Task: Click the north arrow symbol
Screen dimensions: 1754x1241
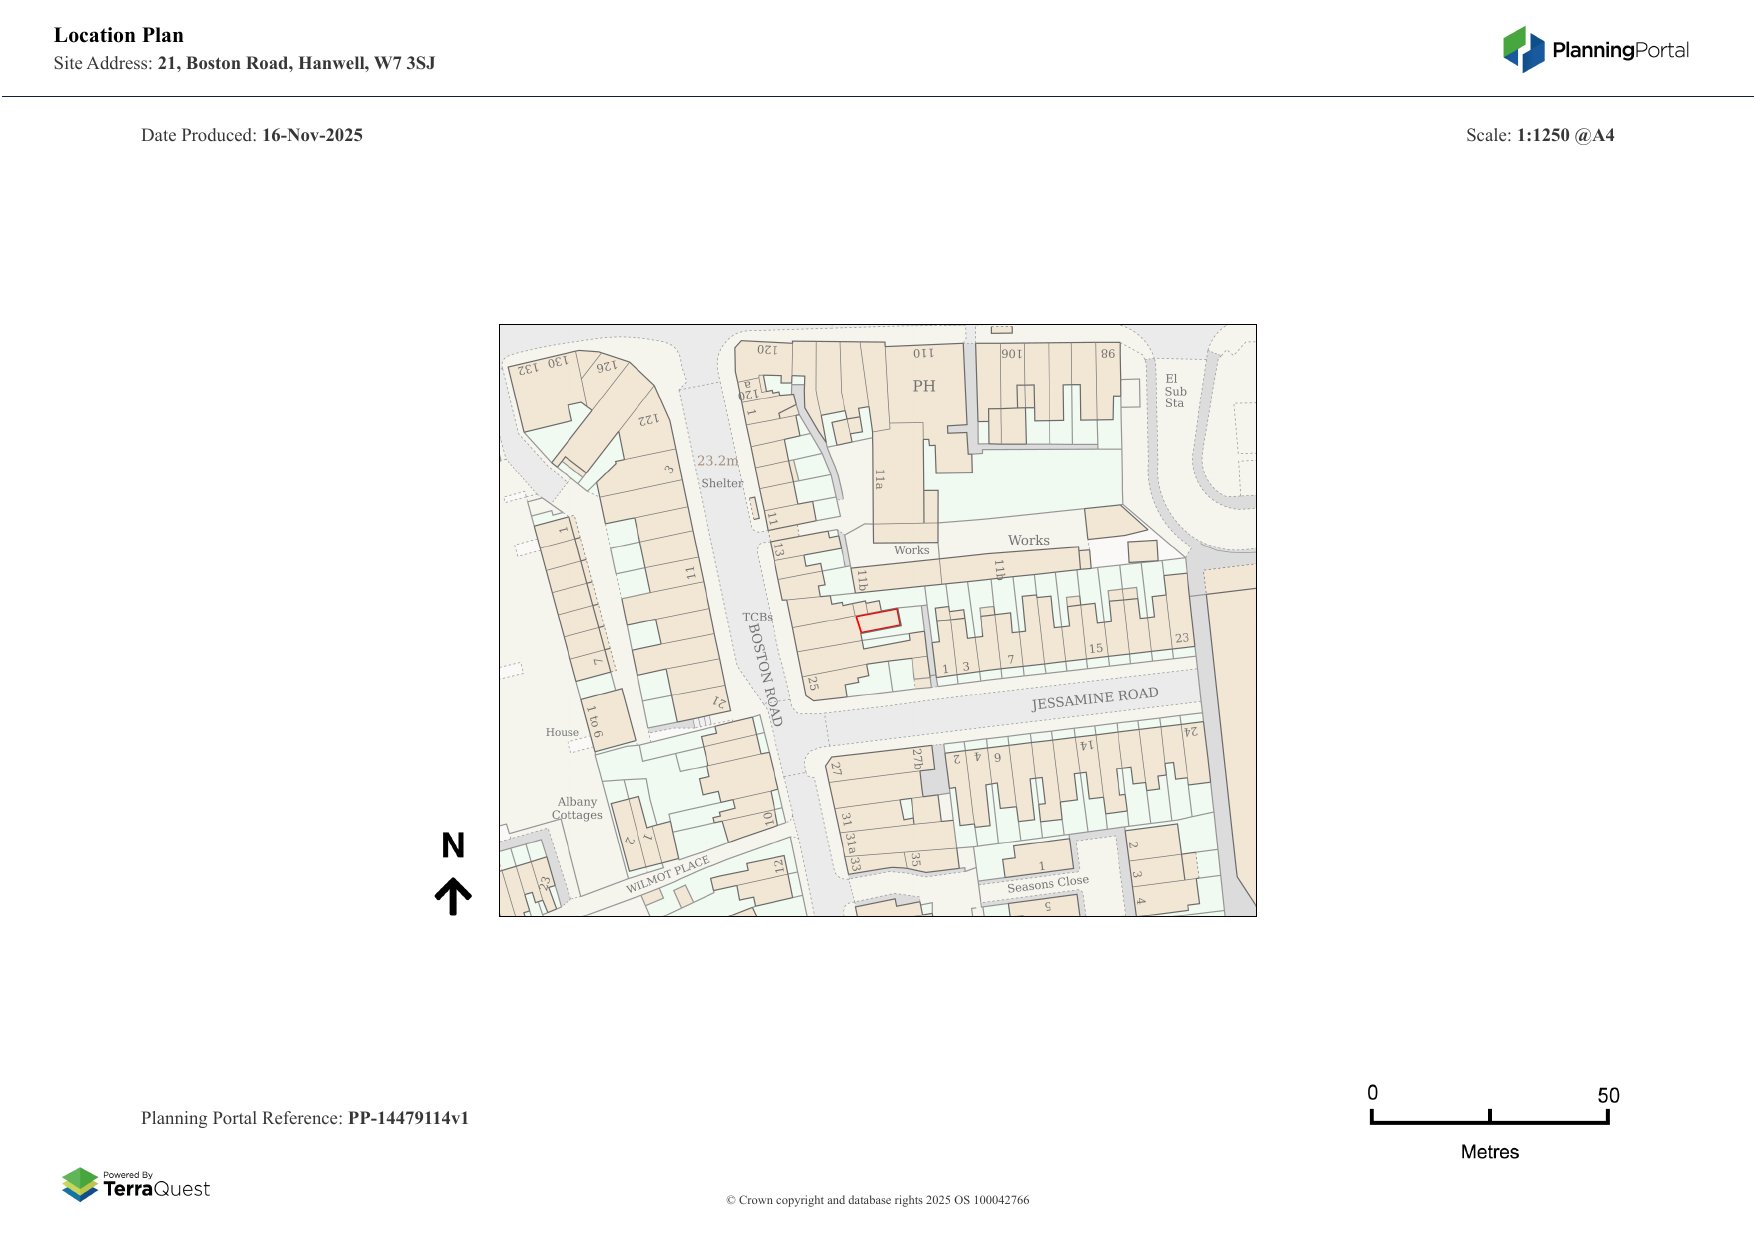Action: click(453, 897)
